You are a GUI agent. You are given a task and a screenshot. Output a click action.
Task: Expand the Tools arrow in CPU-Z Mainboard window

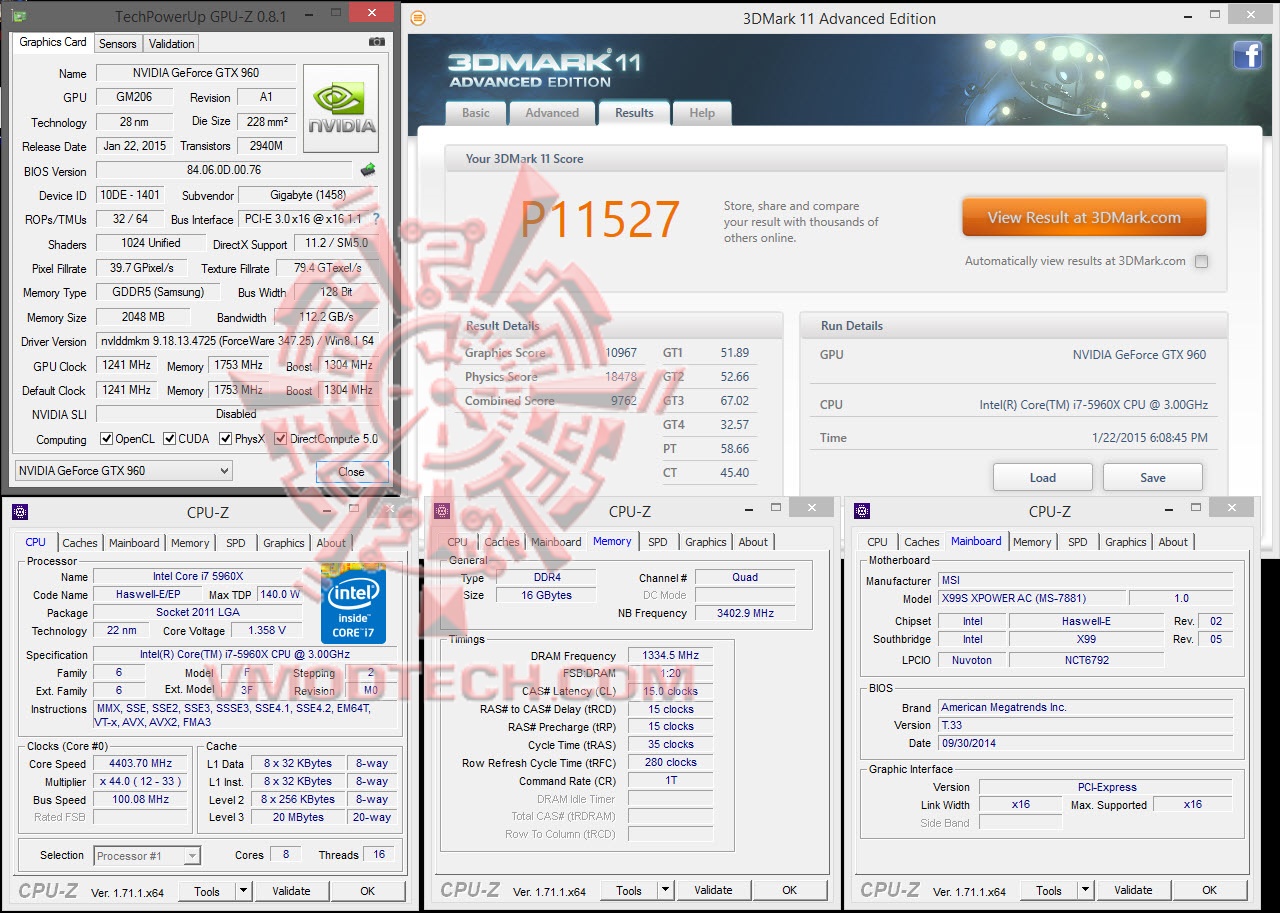(1085, 890)
